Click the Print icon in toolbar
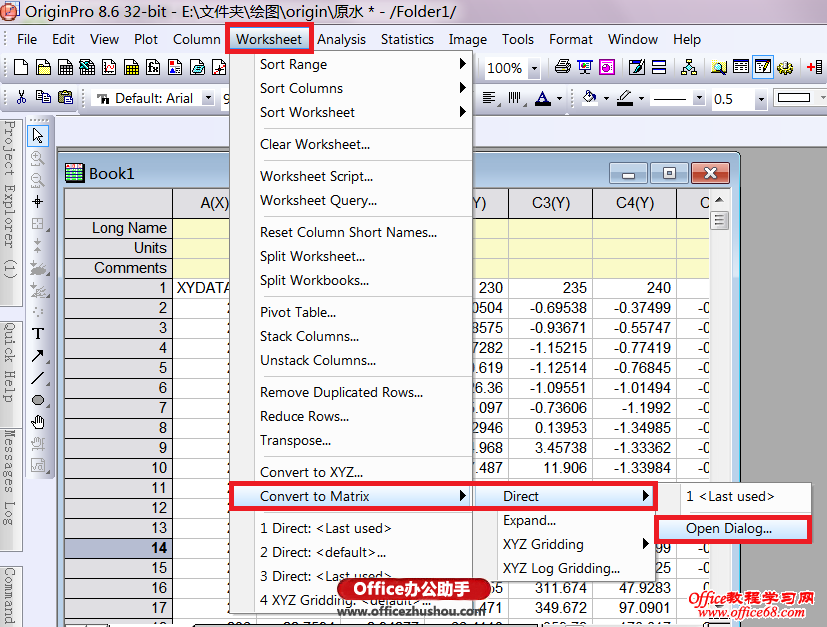The image size is (827, 627). 562,68
